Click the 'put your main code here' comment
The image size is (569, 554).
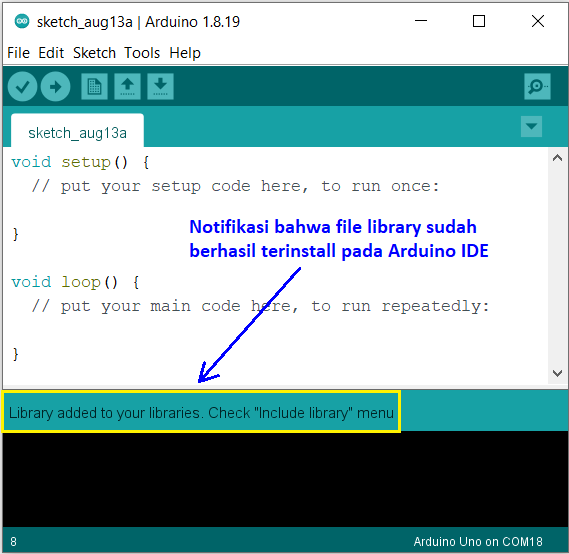pos(260,306)
